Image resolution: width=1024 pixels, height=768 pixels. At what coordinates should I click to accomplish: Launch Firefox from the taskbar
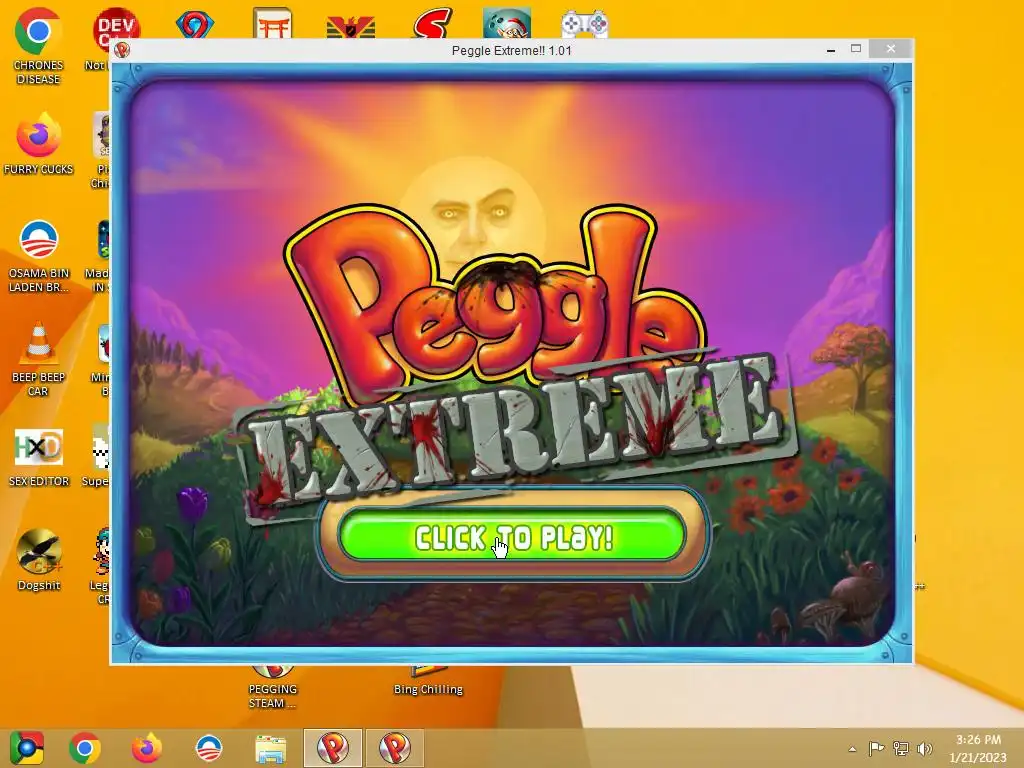pos(146,748)
